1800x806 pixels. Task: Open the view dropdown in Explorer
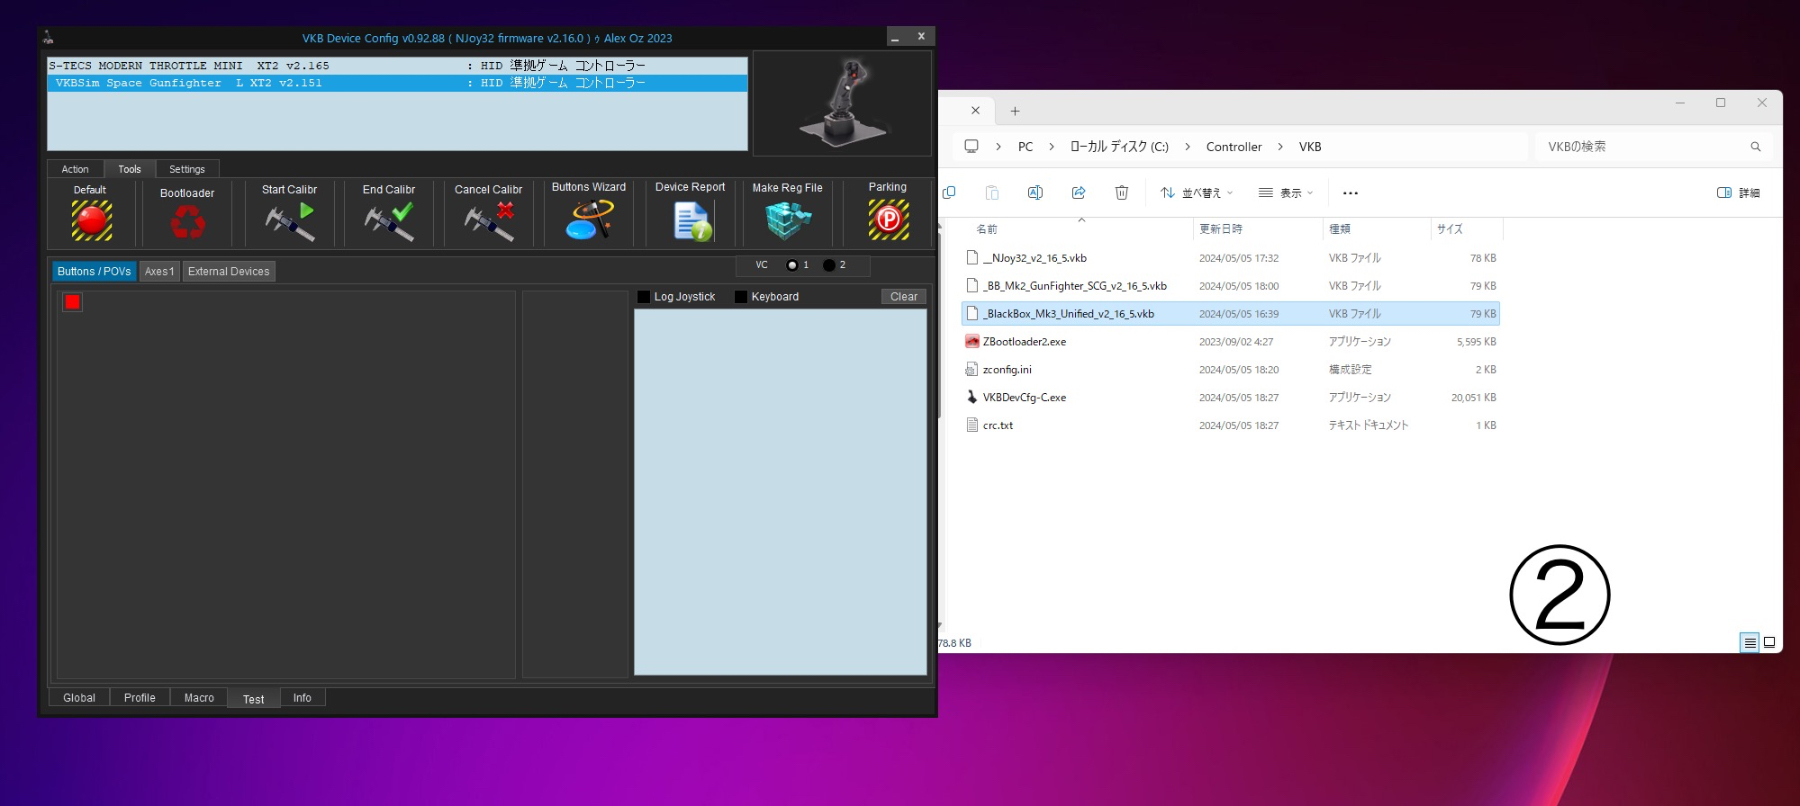pyautogui.click(x=1286, y=193)
